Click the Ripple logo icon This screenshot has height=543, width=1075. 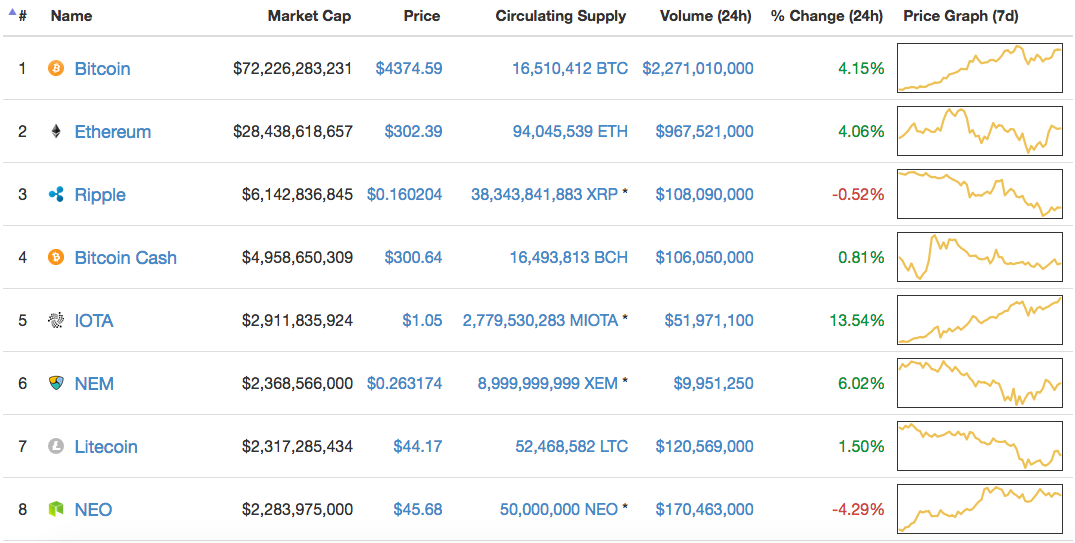click(56, 195)
